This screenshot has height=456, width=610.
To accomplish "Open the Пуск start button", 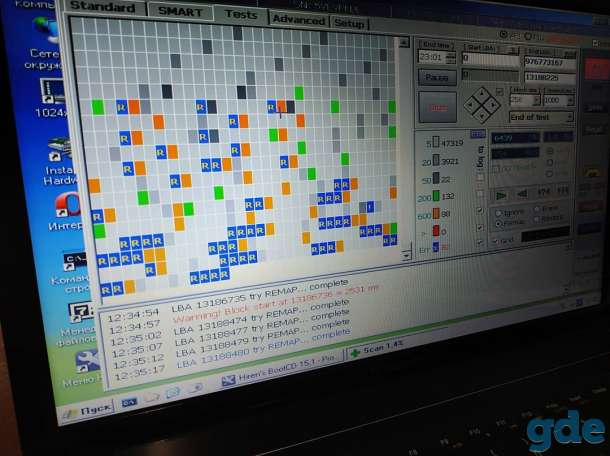I will [89, 410].
